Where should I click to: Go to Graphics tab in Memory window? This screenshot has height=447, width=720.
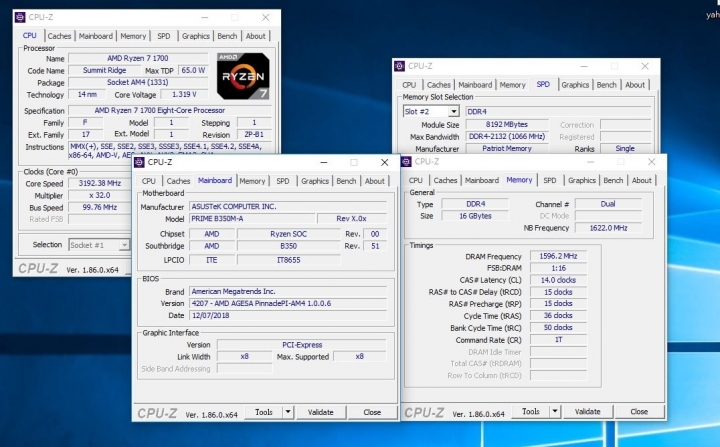tap(582, 181)
